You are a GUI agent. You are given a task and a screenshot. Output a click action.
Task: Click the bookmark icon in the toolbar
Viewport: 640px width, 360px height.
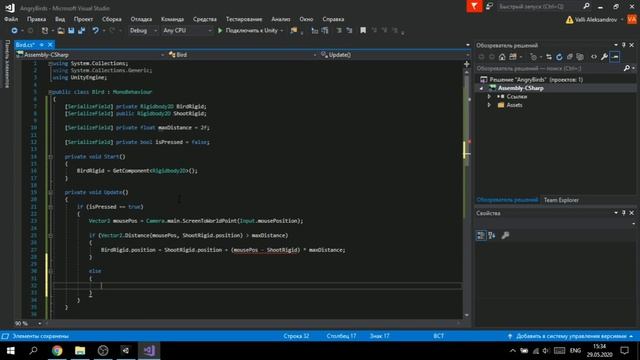point(363,31)
